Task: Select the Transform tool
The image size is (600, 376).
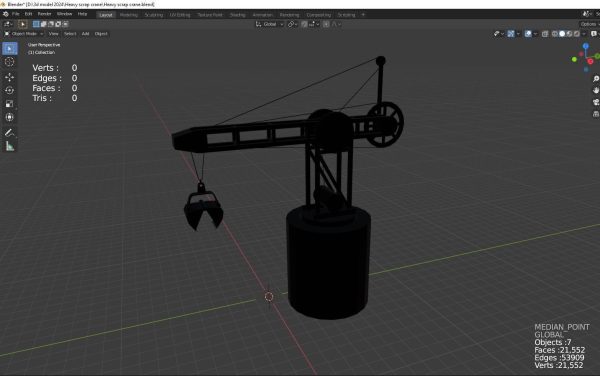Action: point(10,117)
